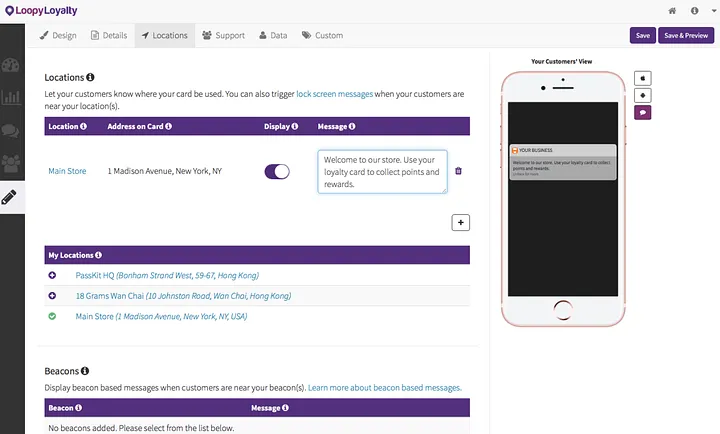Click info icon next to Locations heading
The width and height of the screenshot is (720, 434).
tap(90, 77)
